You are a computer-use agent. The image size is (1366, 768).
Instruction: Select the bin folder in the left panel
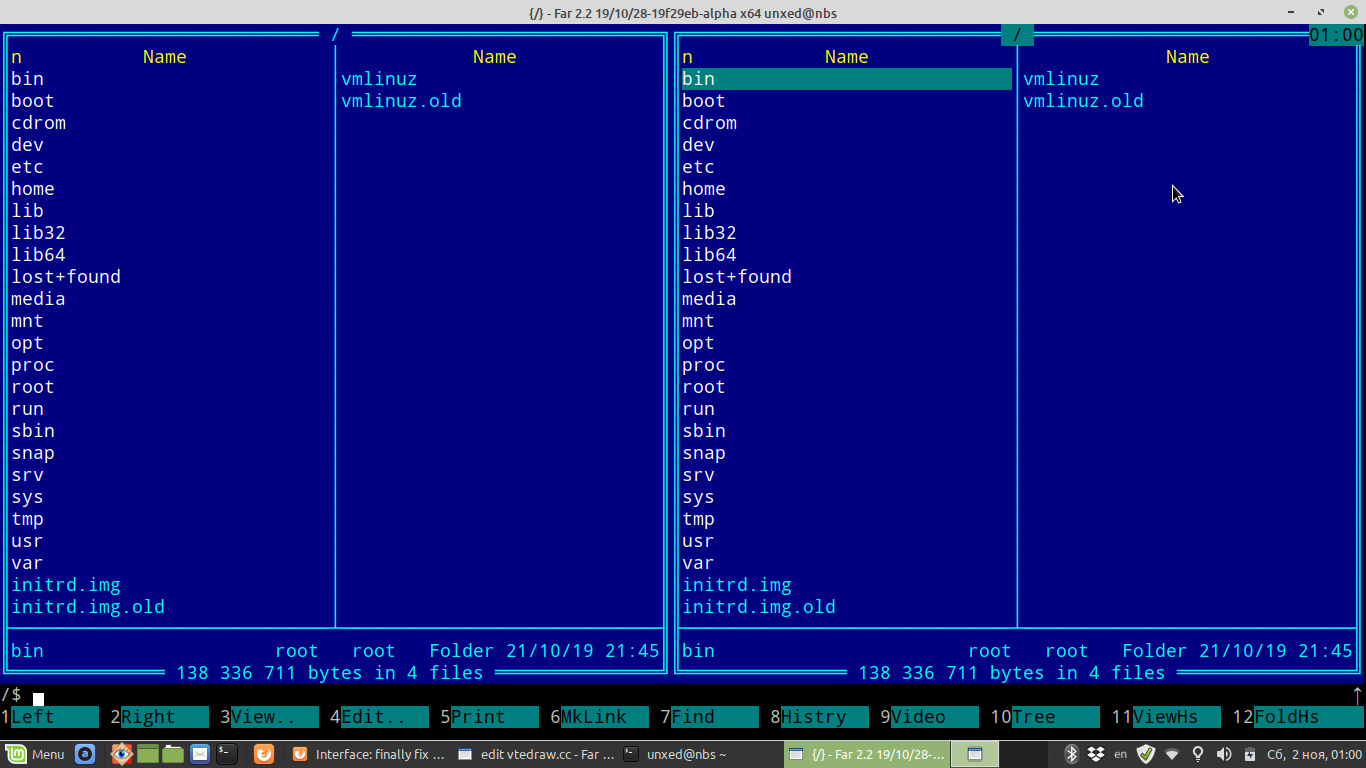(x=27, y=78)
